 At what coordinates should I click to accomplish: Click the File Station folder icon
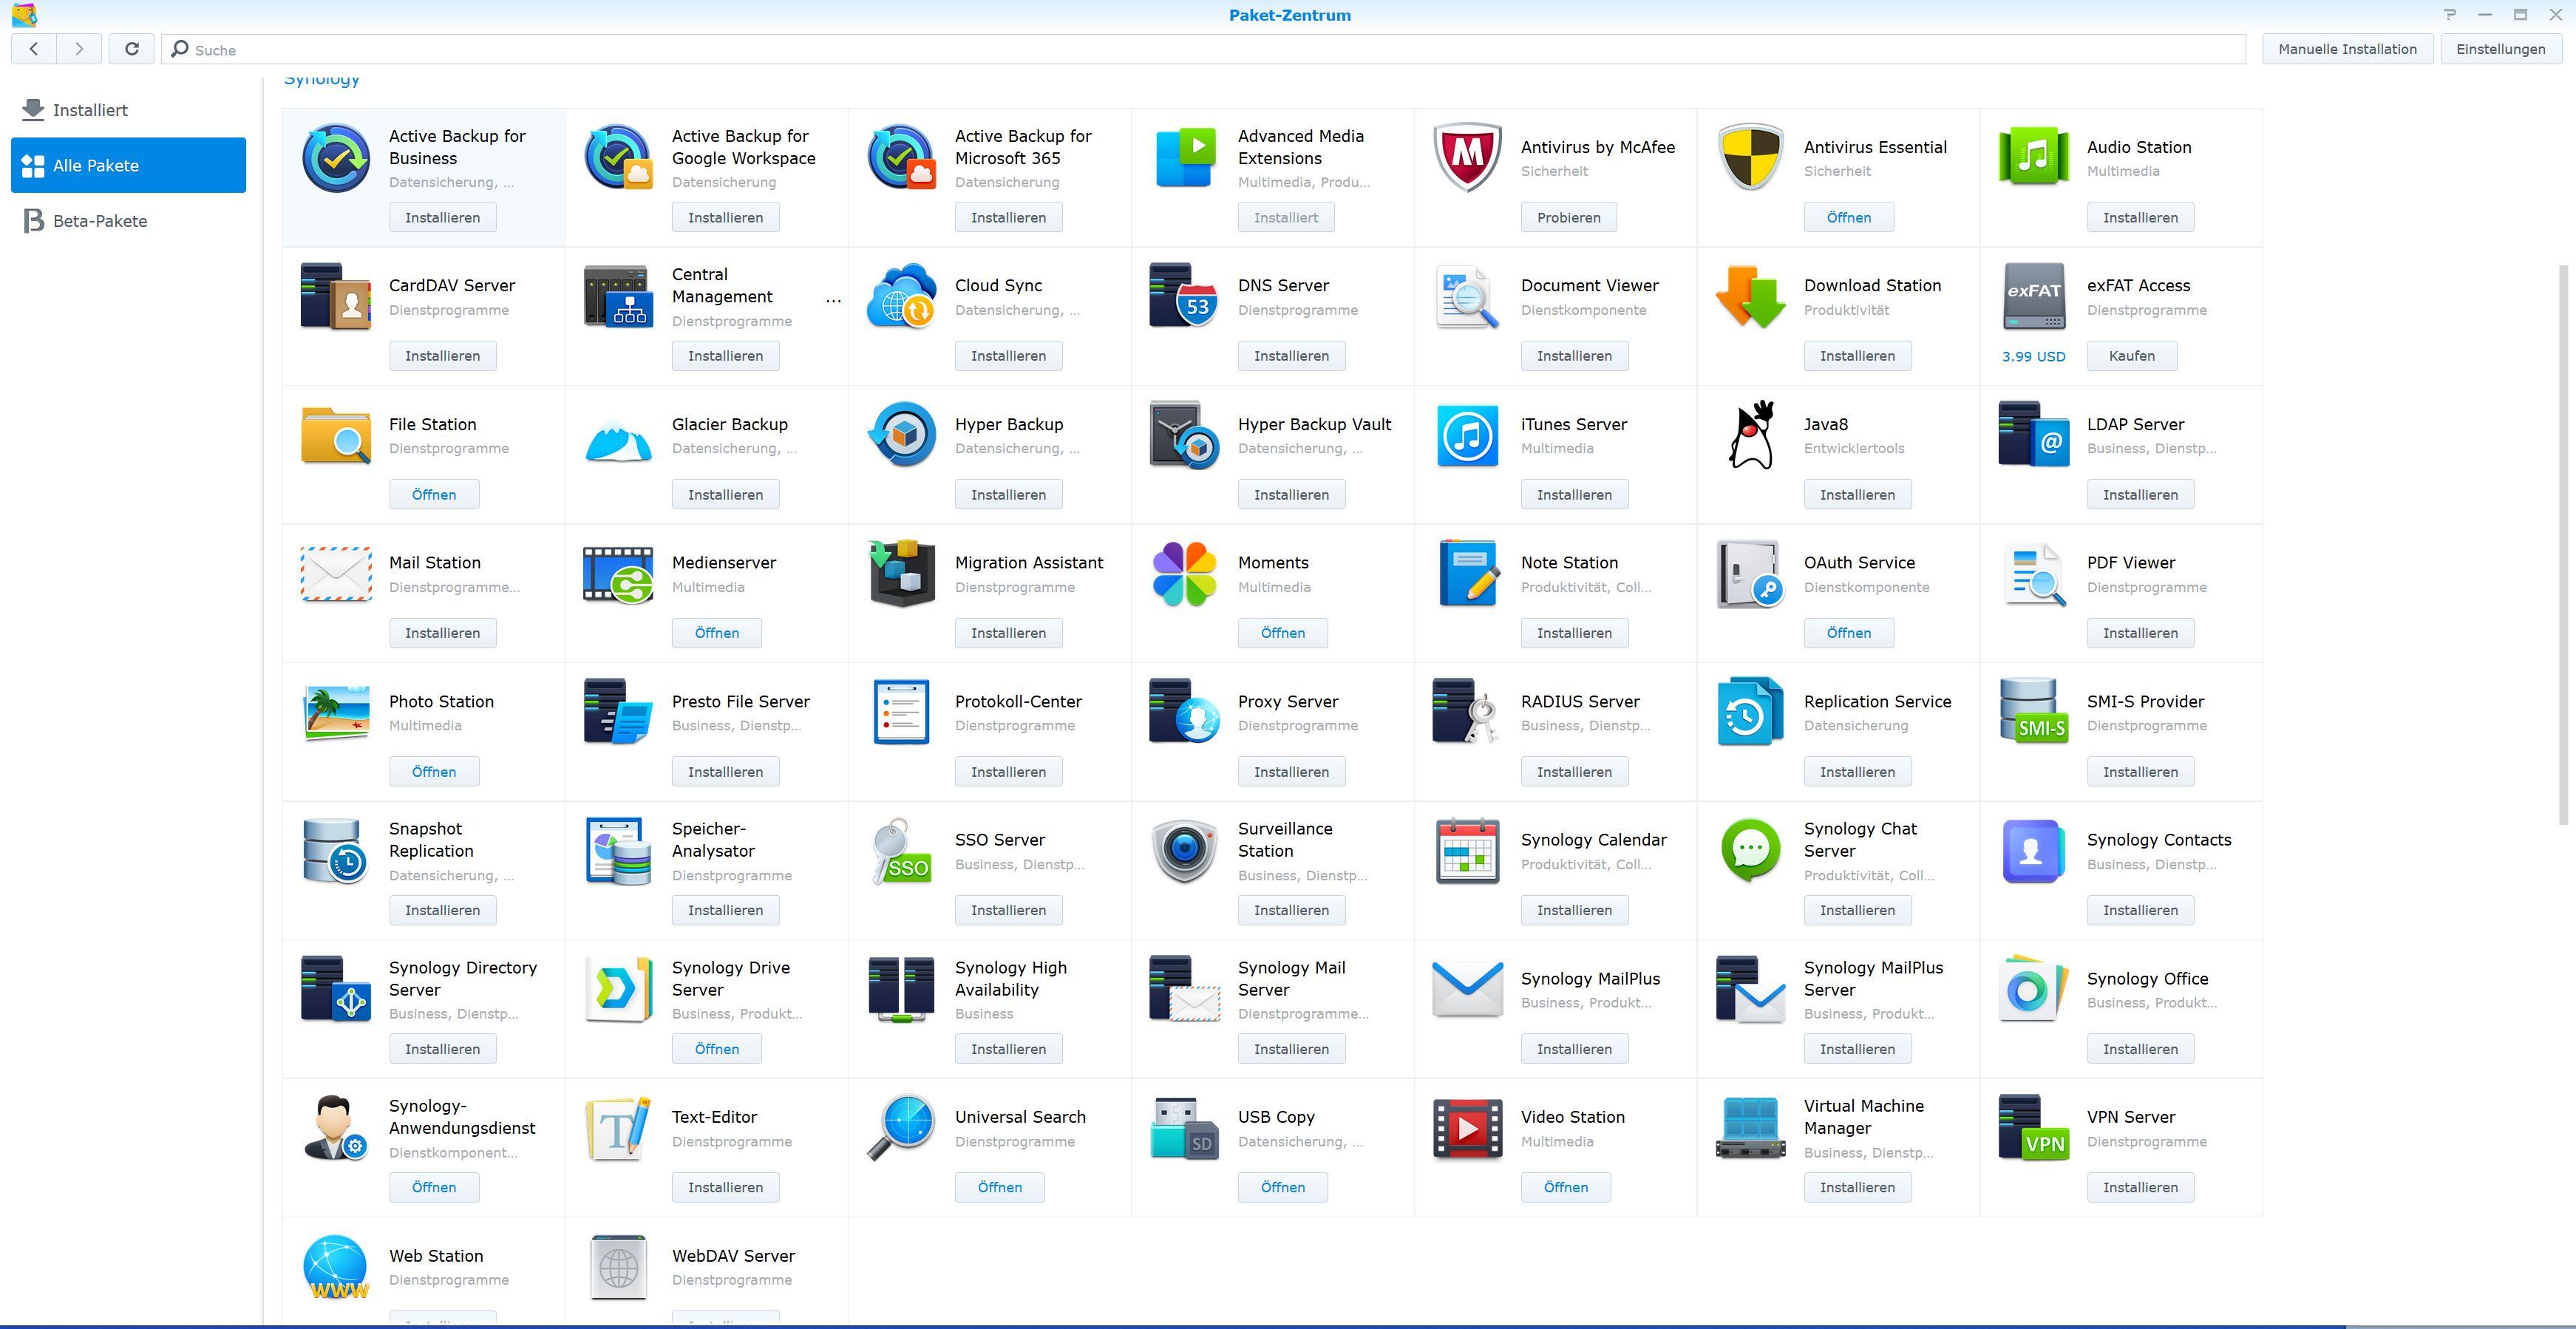tap(336, 435)
